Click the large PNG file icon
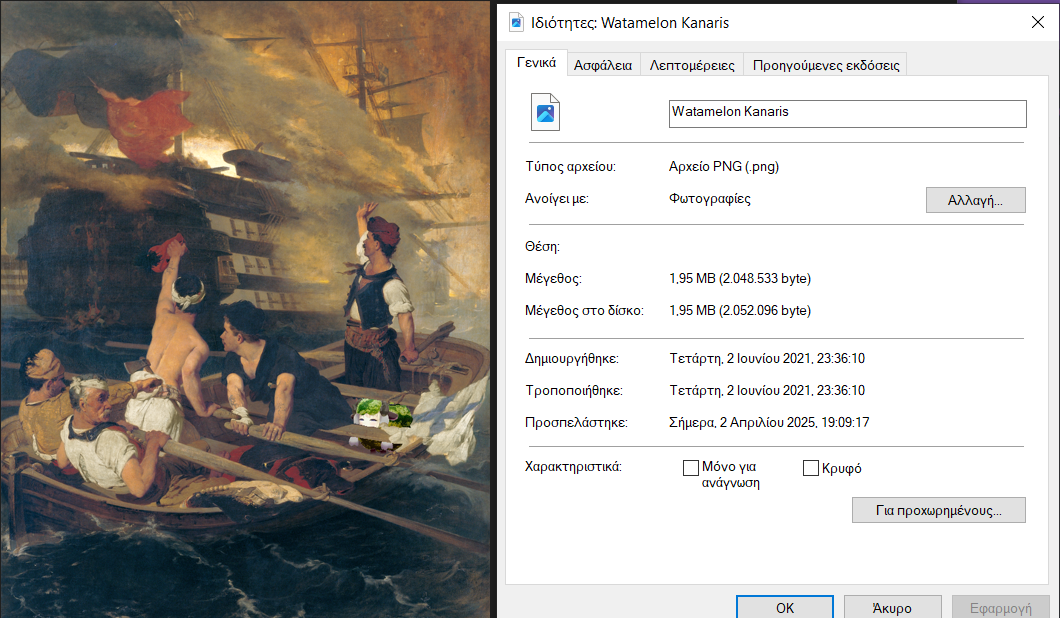The height and width of the screenshot is (618, 1060). click(546, 112)
